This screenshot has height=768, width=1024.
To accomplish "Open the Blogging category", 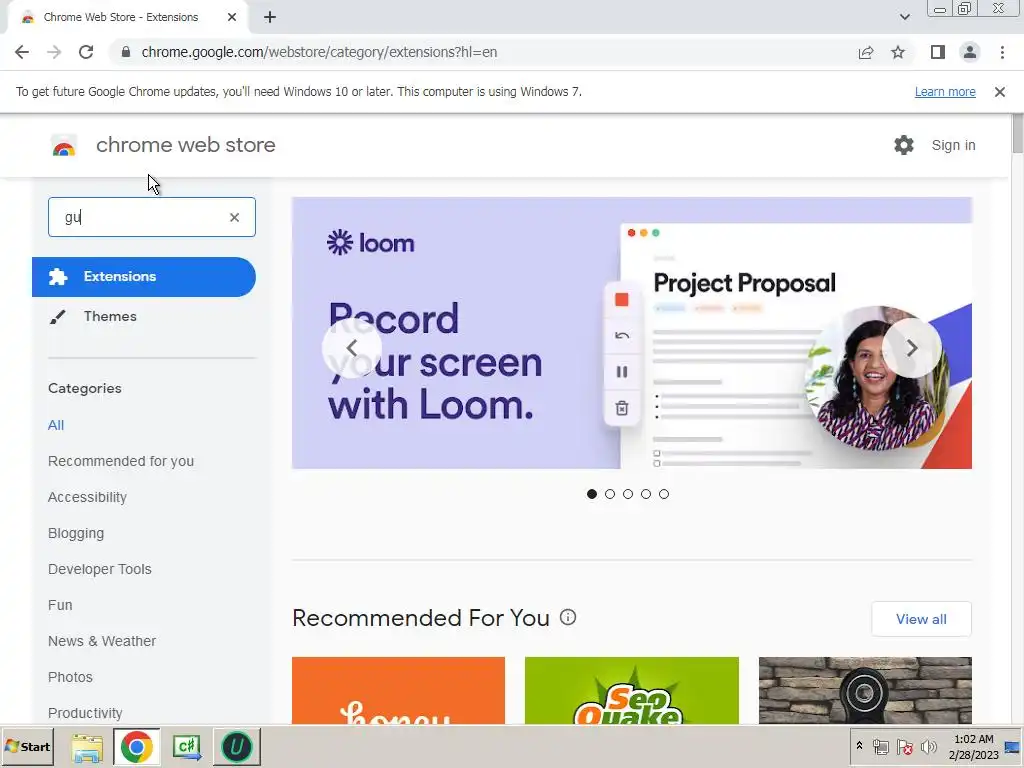I will (x=76, y=534).
